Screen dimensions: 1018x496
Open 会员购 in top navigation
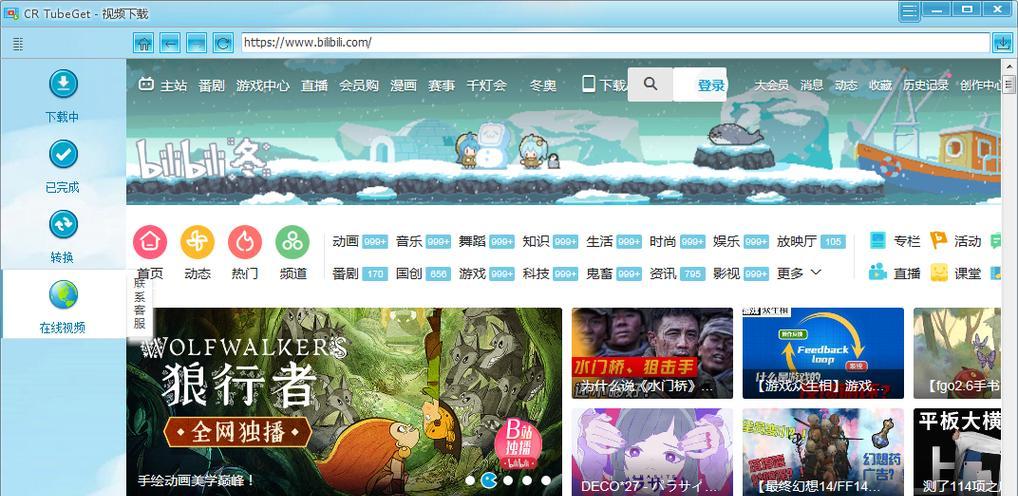point(359,85)
